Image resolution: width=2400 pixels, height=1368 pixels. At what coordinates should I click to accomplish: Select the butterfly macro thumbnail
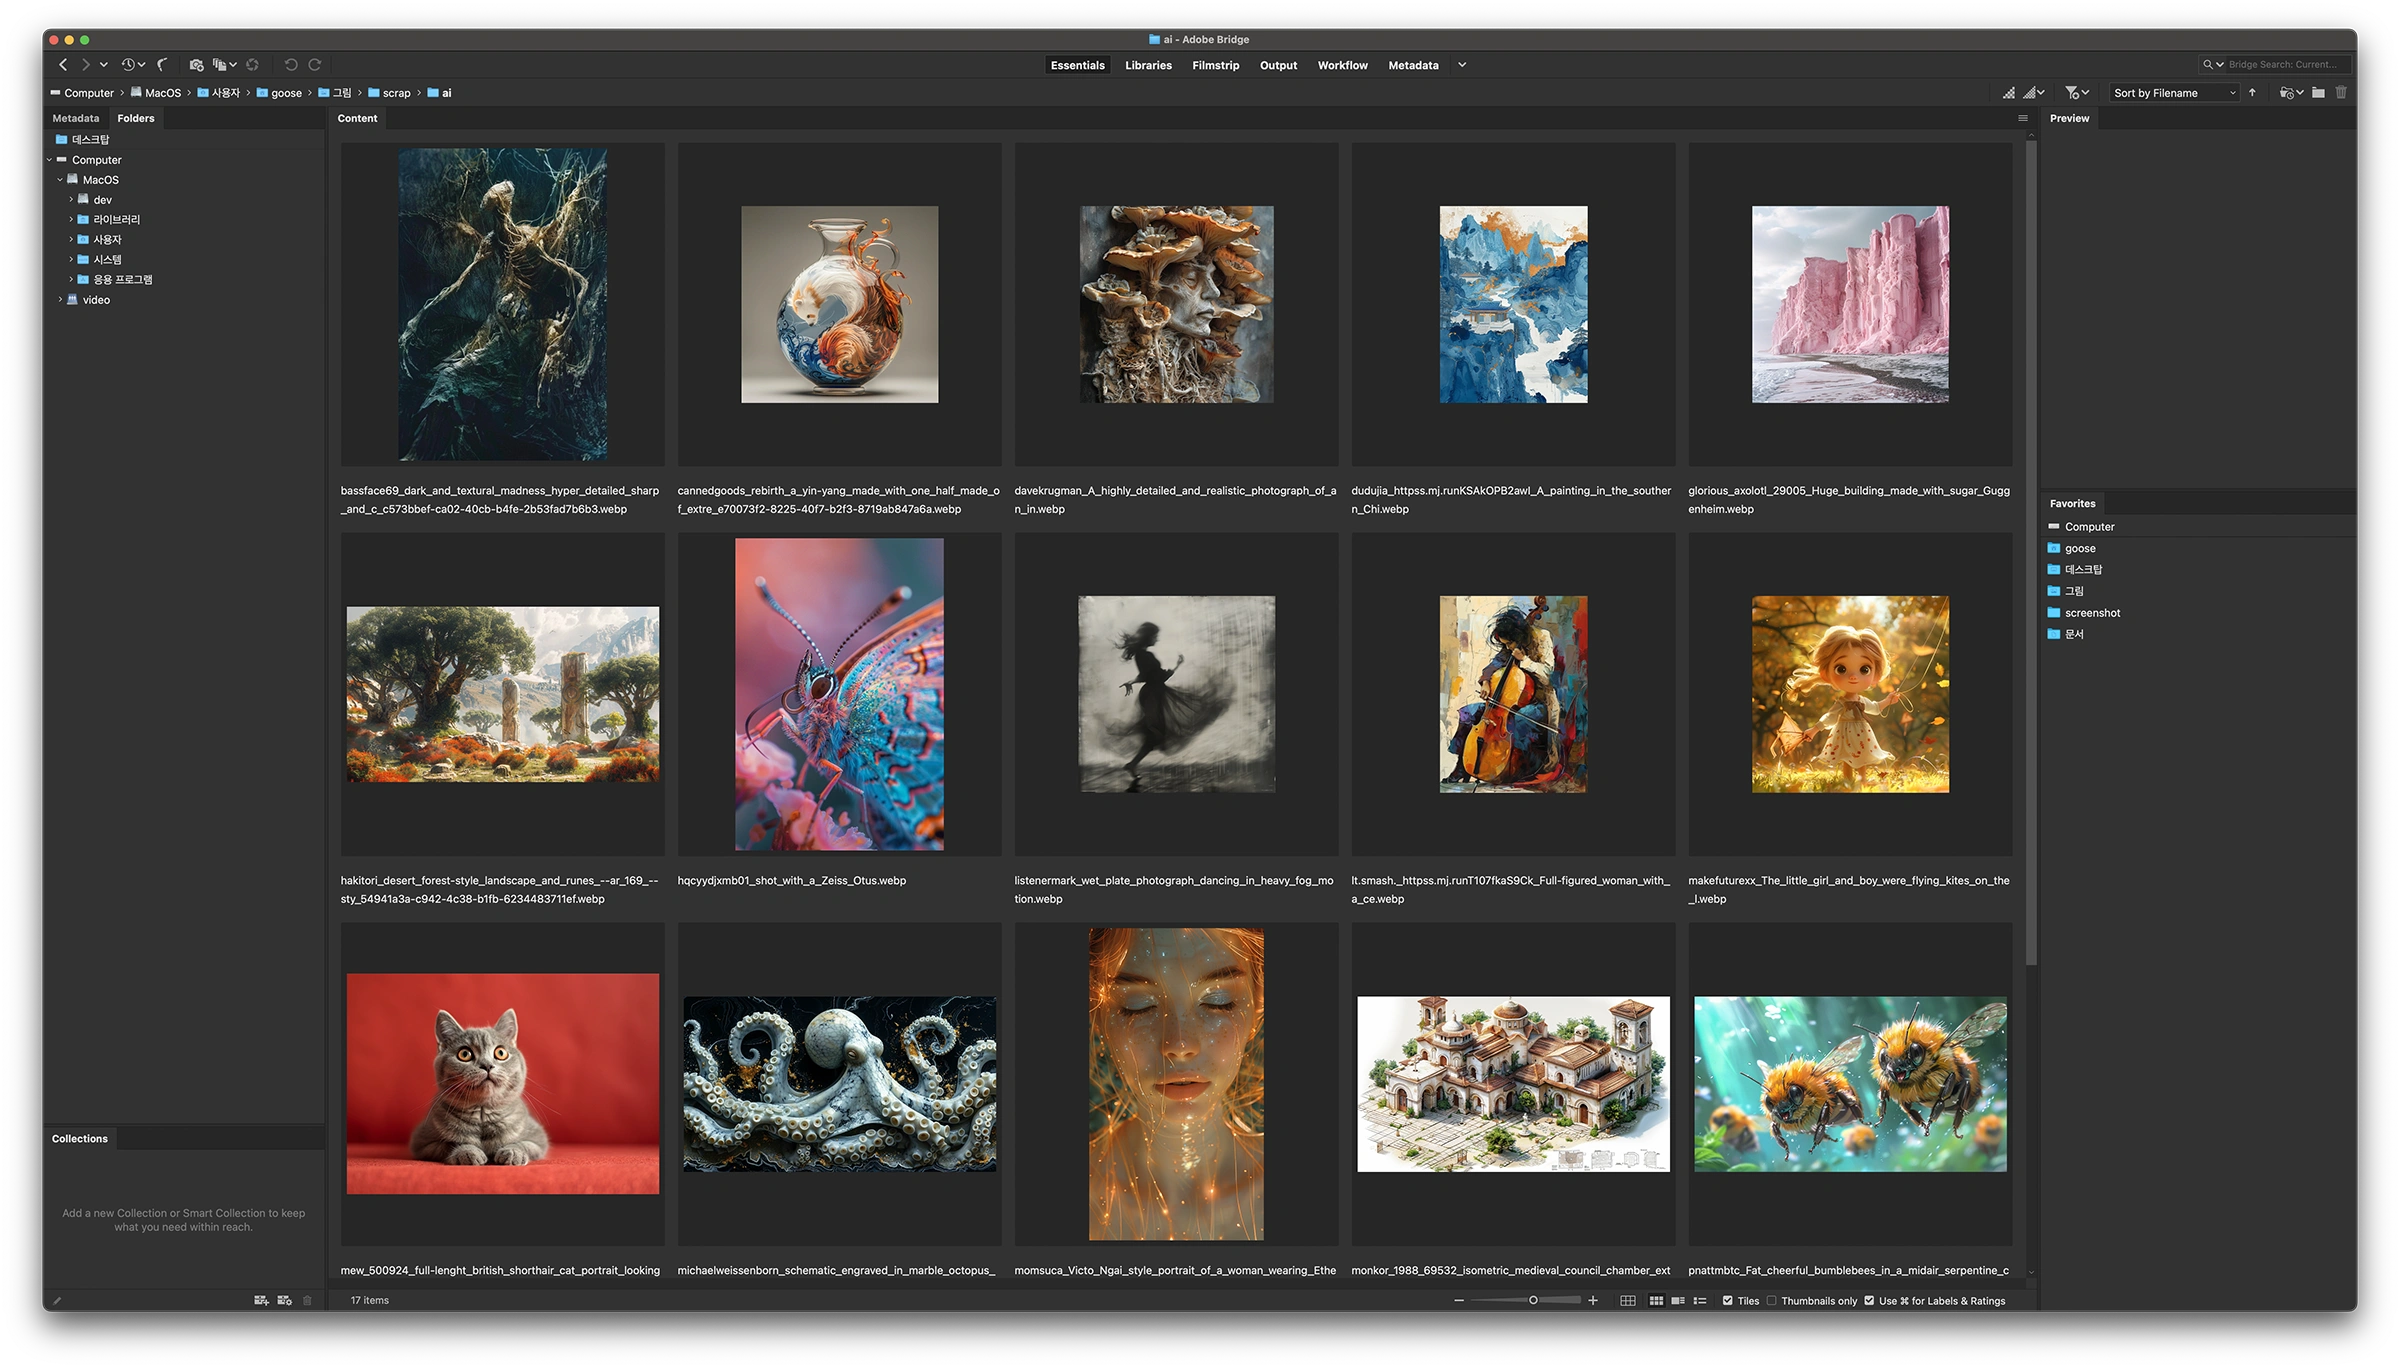[x=839, y=694]
